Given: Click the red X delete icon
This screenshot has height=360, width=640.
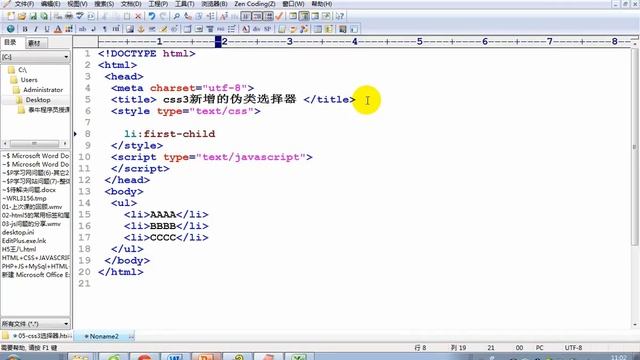Looking at the screenshot, I should click(x=138, y=16).
